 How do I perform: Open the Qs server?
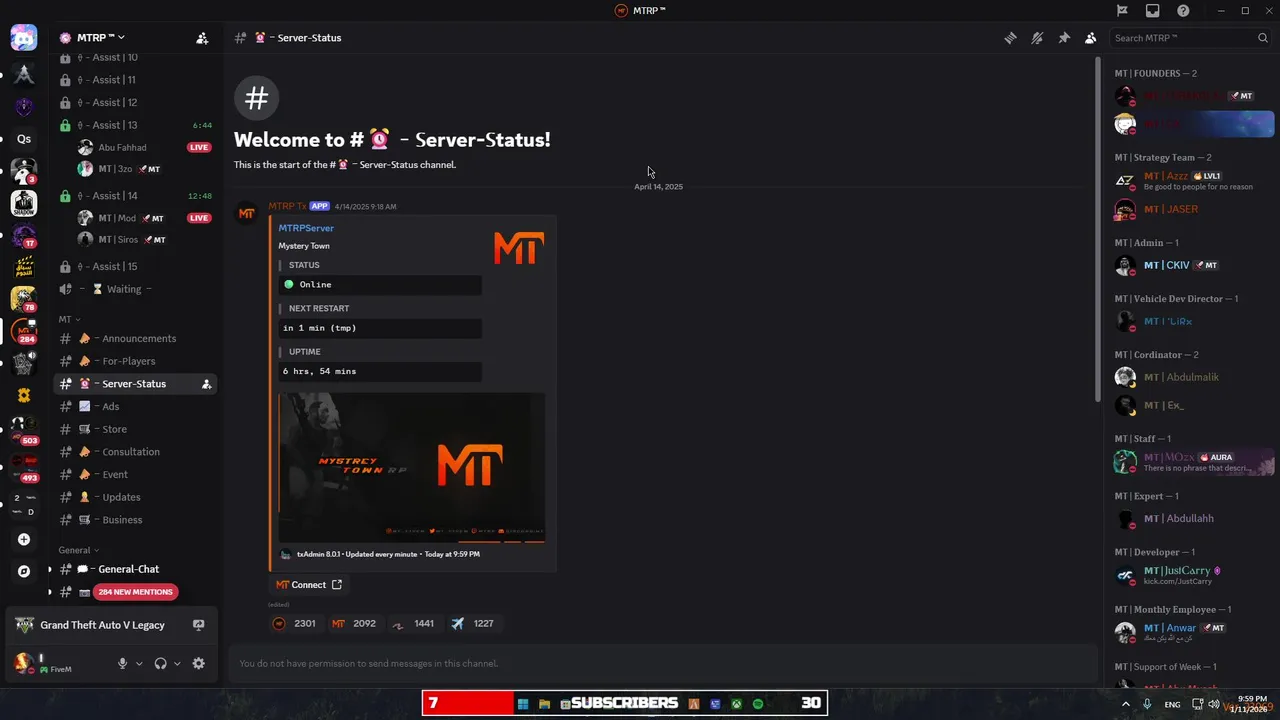point(24,139)
